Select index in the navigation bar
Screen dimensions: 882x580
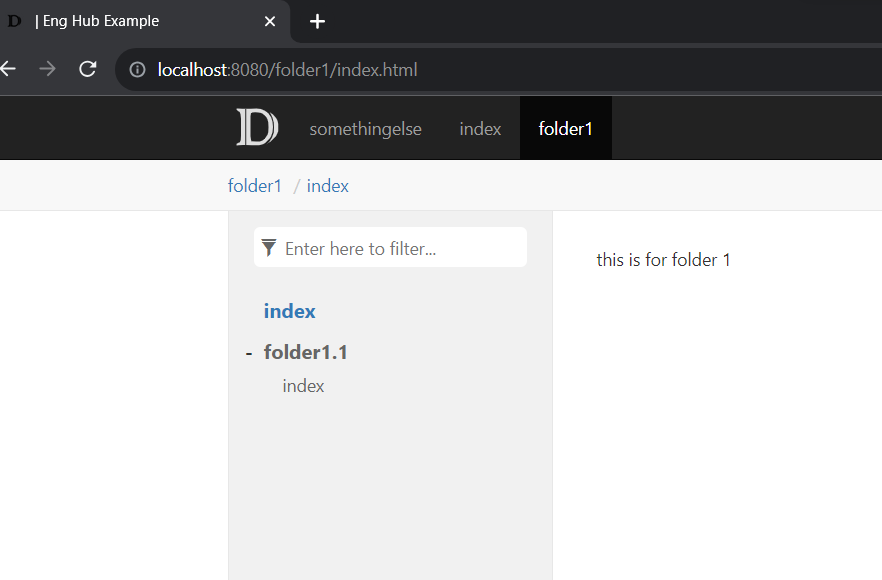(x=480, y=128)
